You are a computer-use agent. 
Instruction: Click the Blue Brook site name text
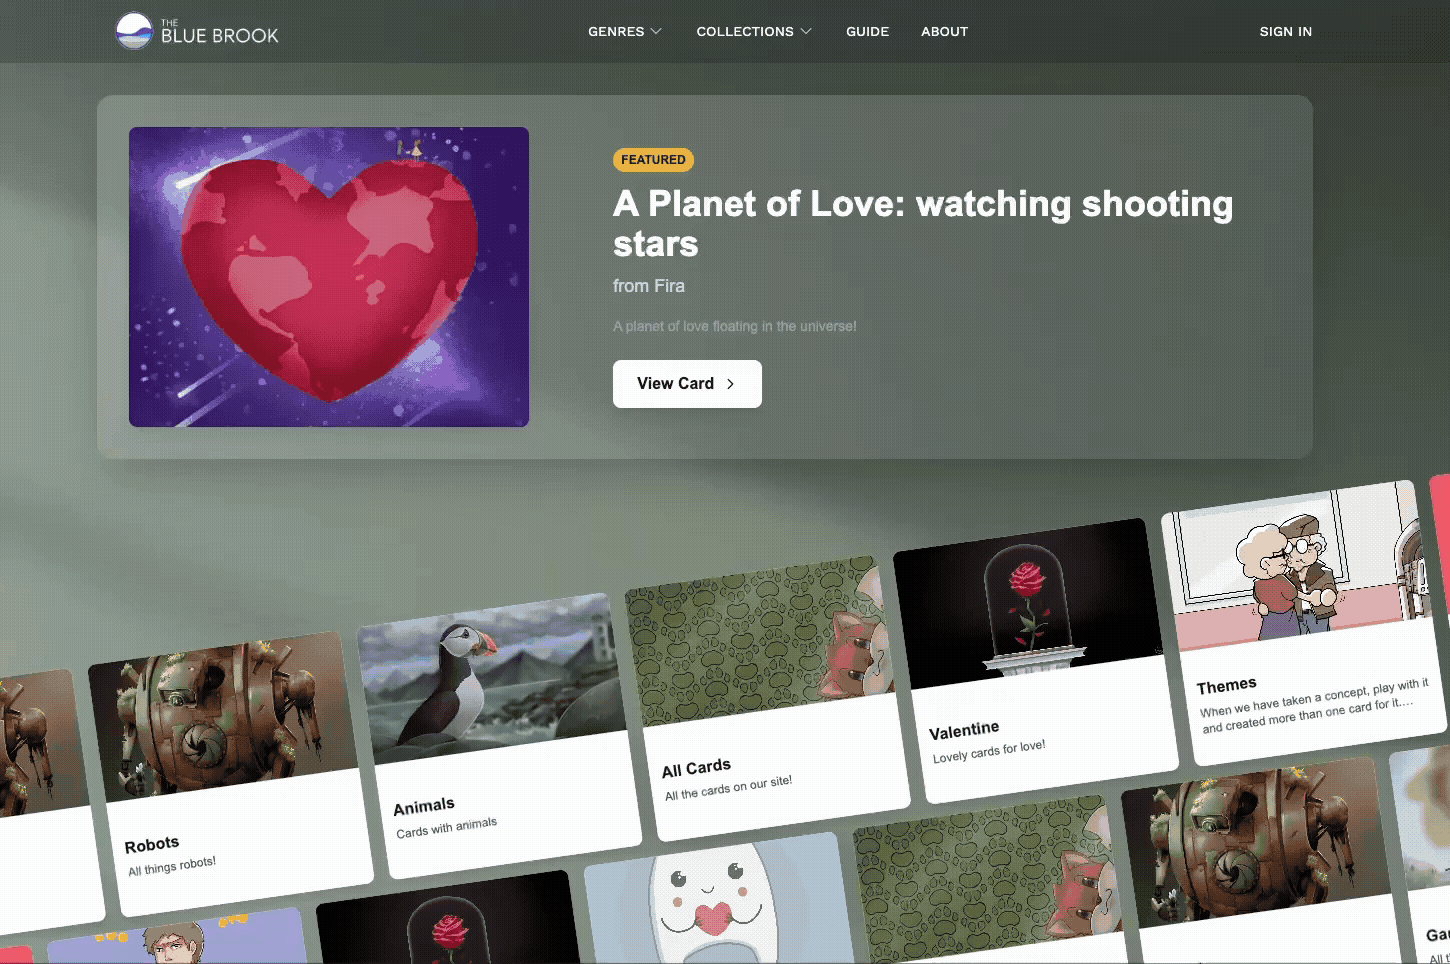(x=219, y=35)
